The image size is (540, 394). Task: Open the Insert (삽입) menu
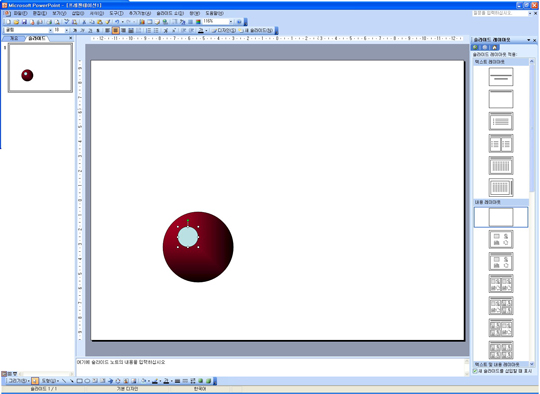78,13
